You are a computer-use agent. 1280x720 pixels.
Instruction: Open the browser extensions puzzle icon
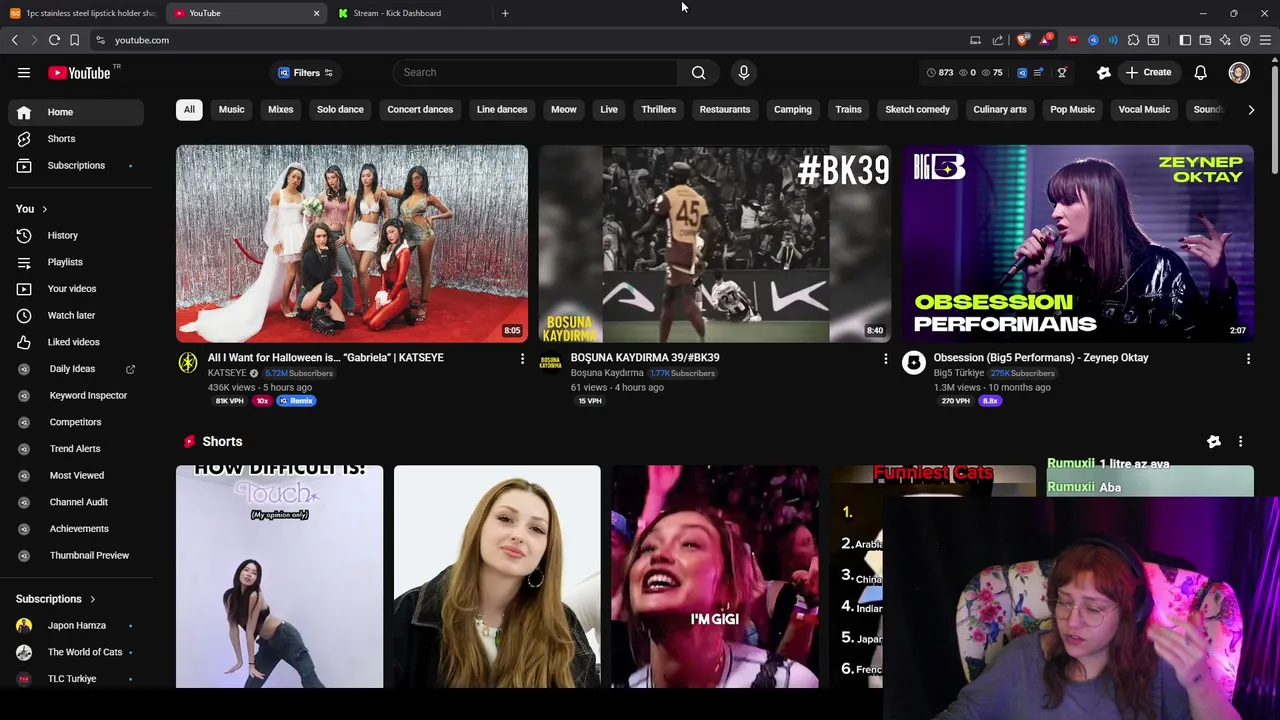pos(1133,40)
